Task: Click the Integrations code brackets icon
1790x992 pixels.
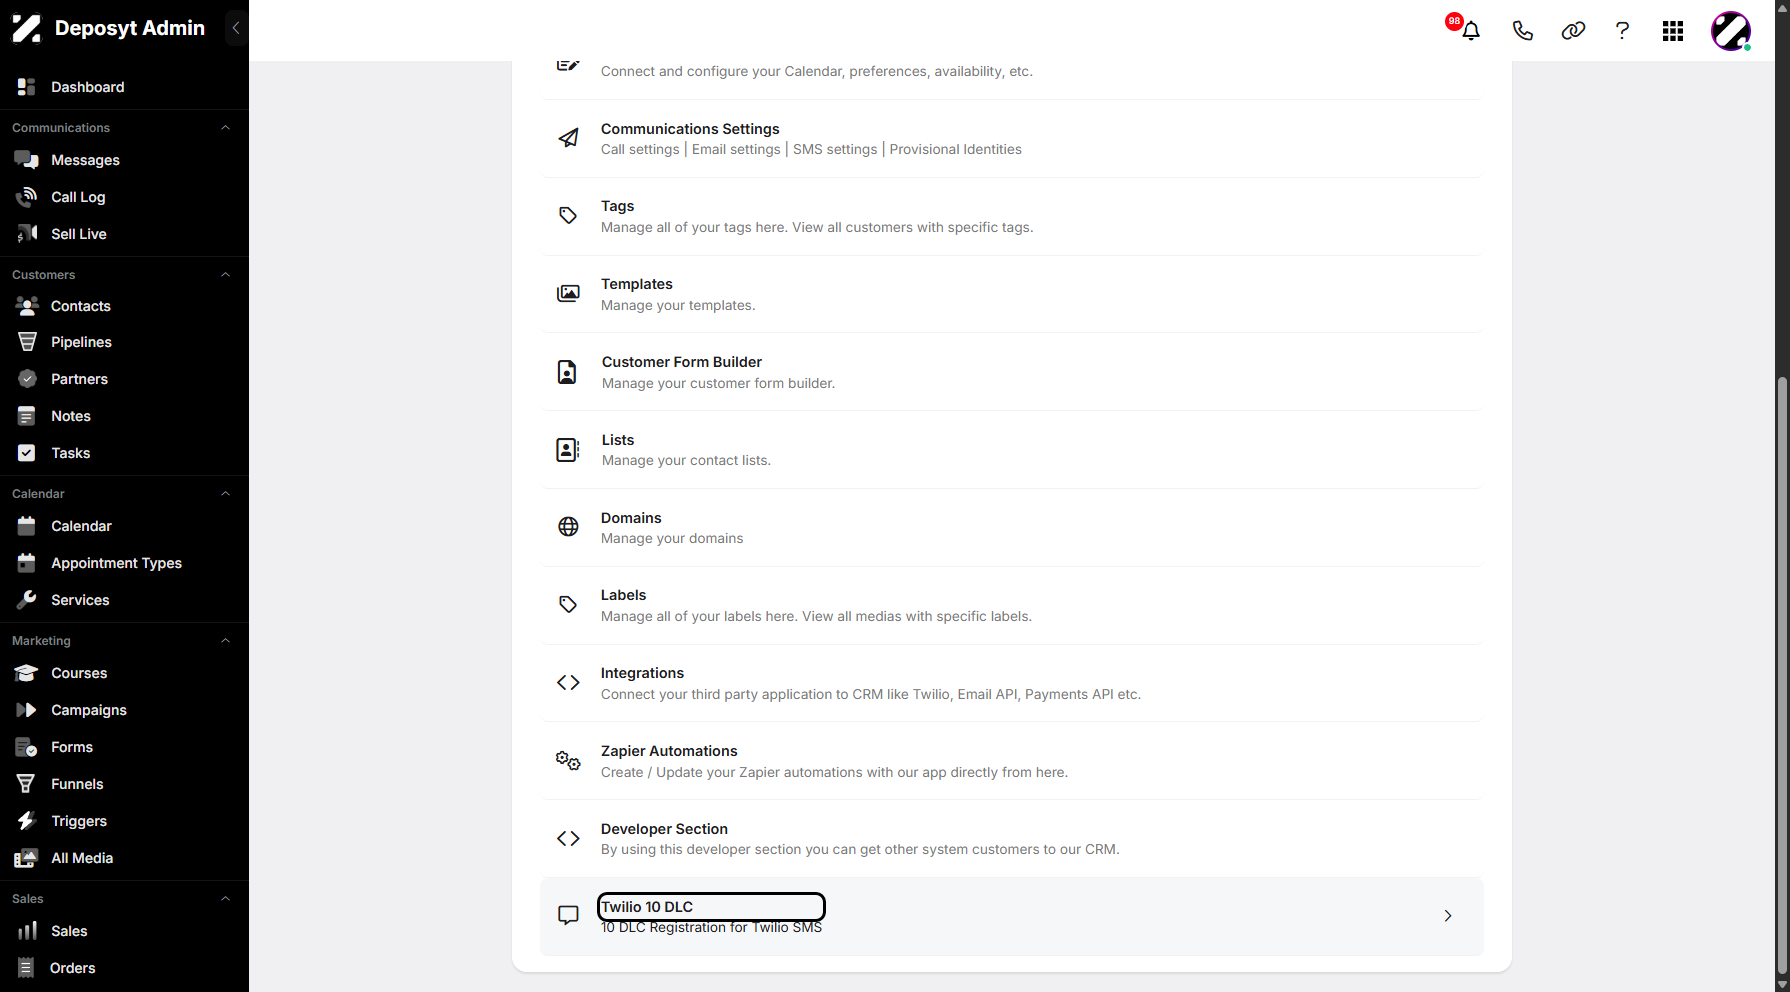Action: (568, 682)
